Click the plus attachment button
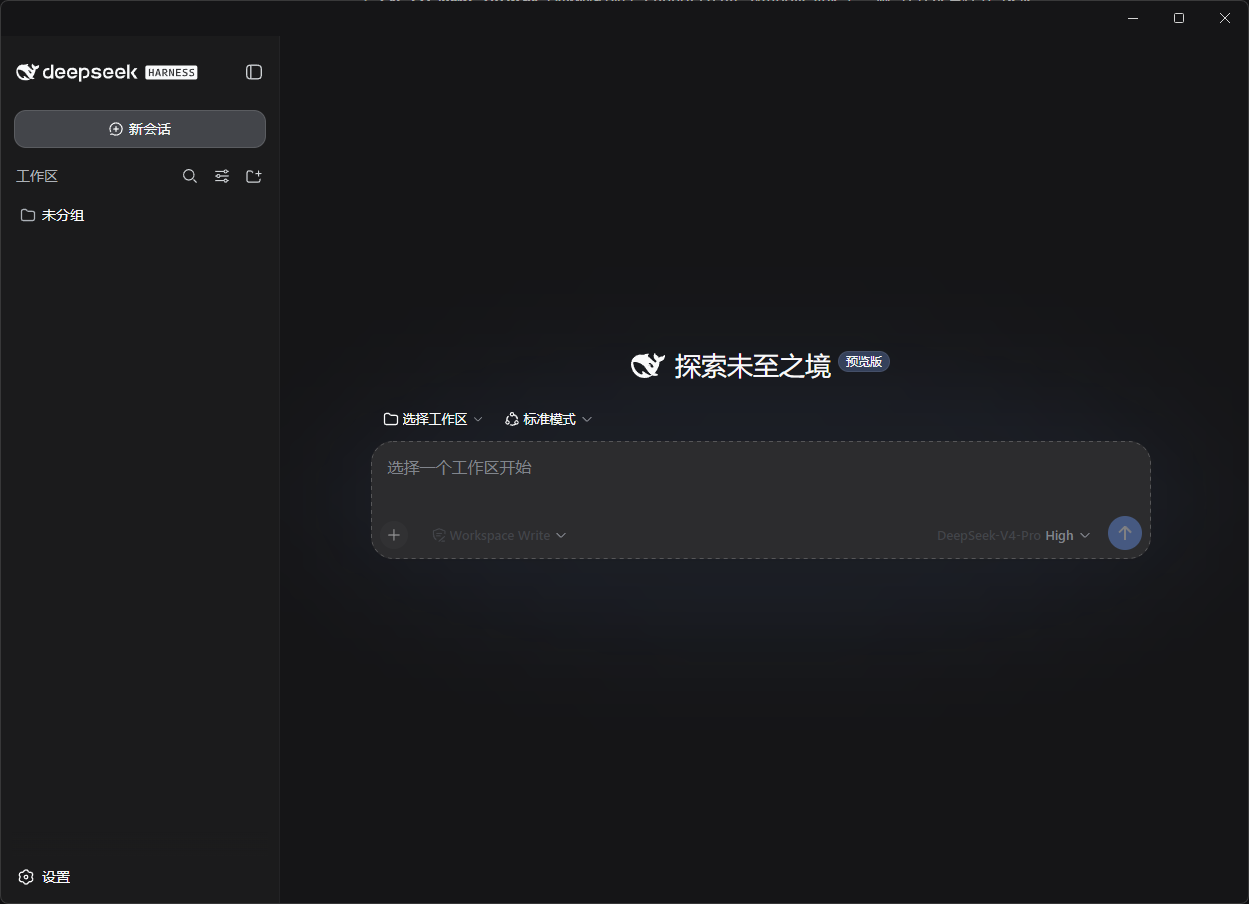This screenshot has width=1249, height=904. click(394, 535)
